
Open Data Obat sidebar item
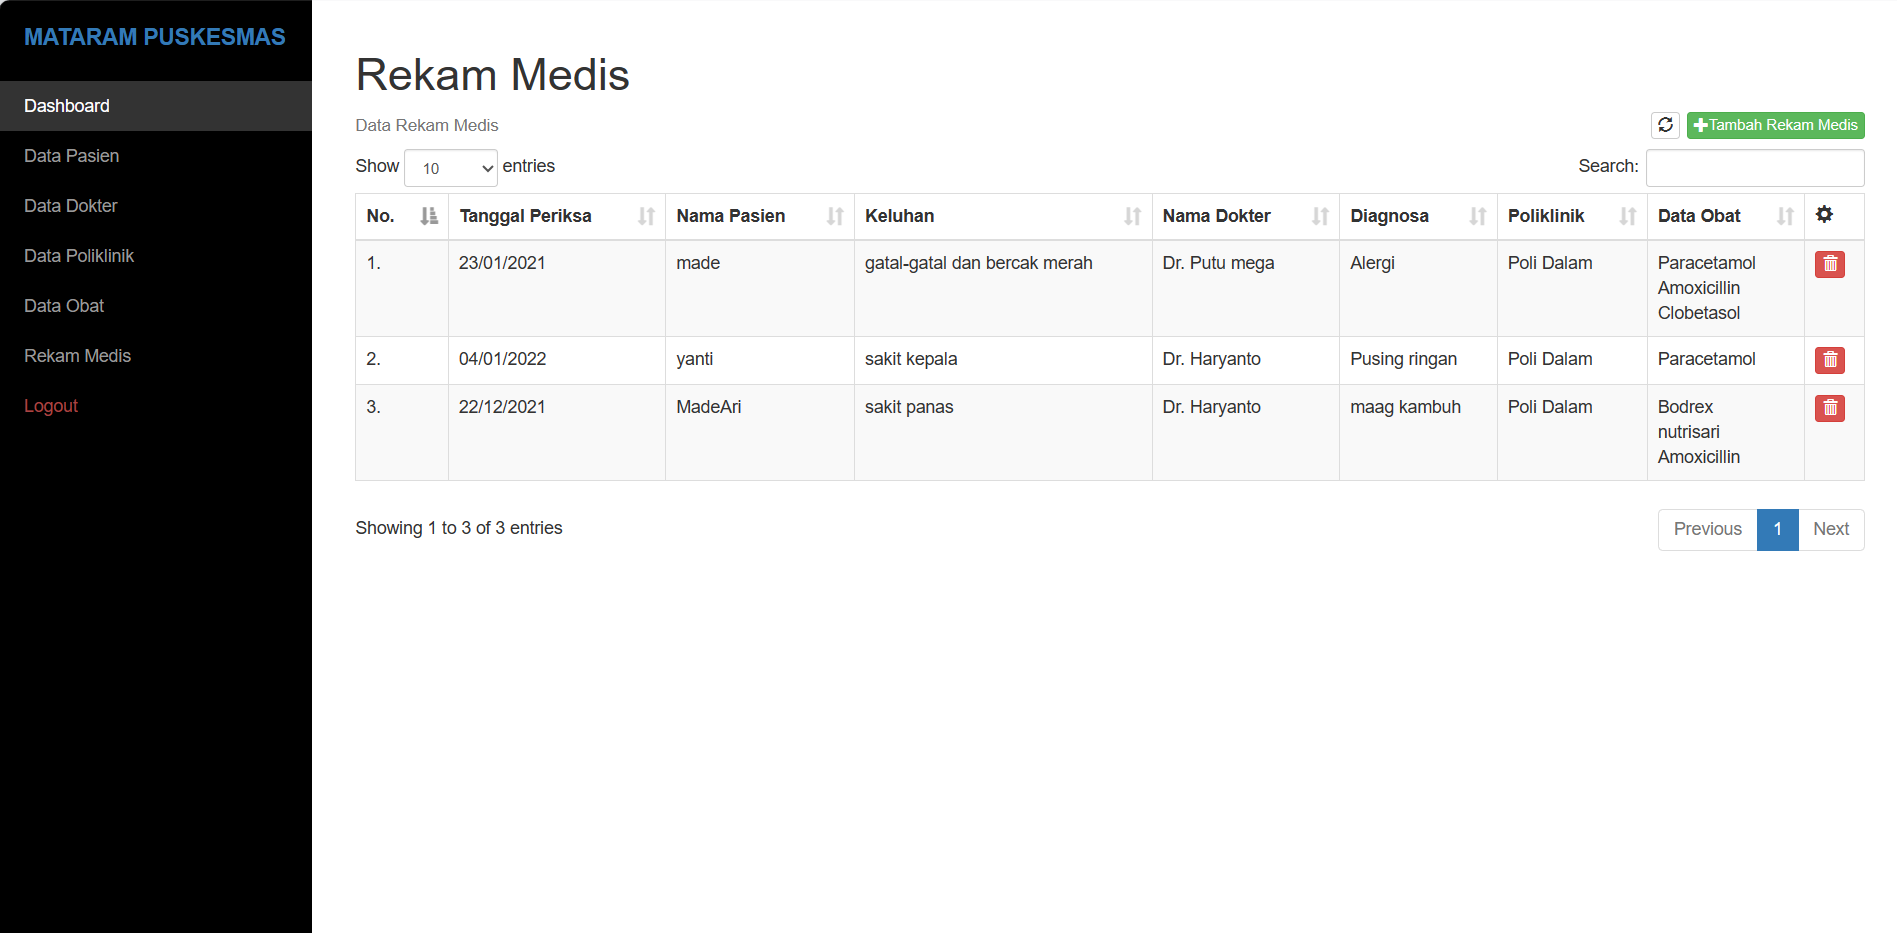coord(64,306)
